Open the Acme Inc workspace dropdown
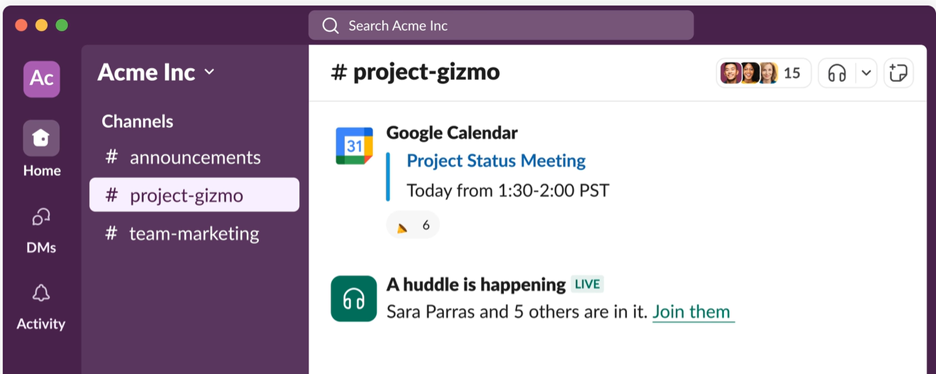The image size is (936, 374). (156, 72)
